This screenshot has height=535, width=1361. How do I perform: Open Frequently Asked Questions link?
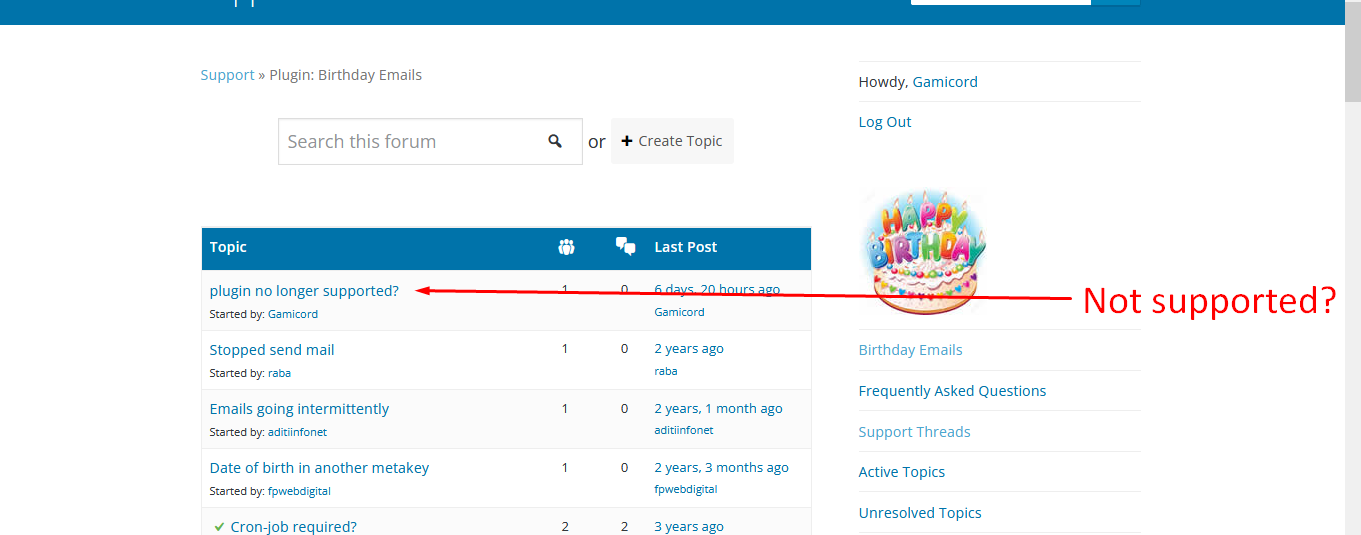(952, 391)
